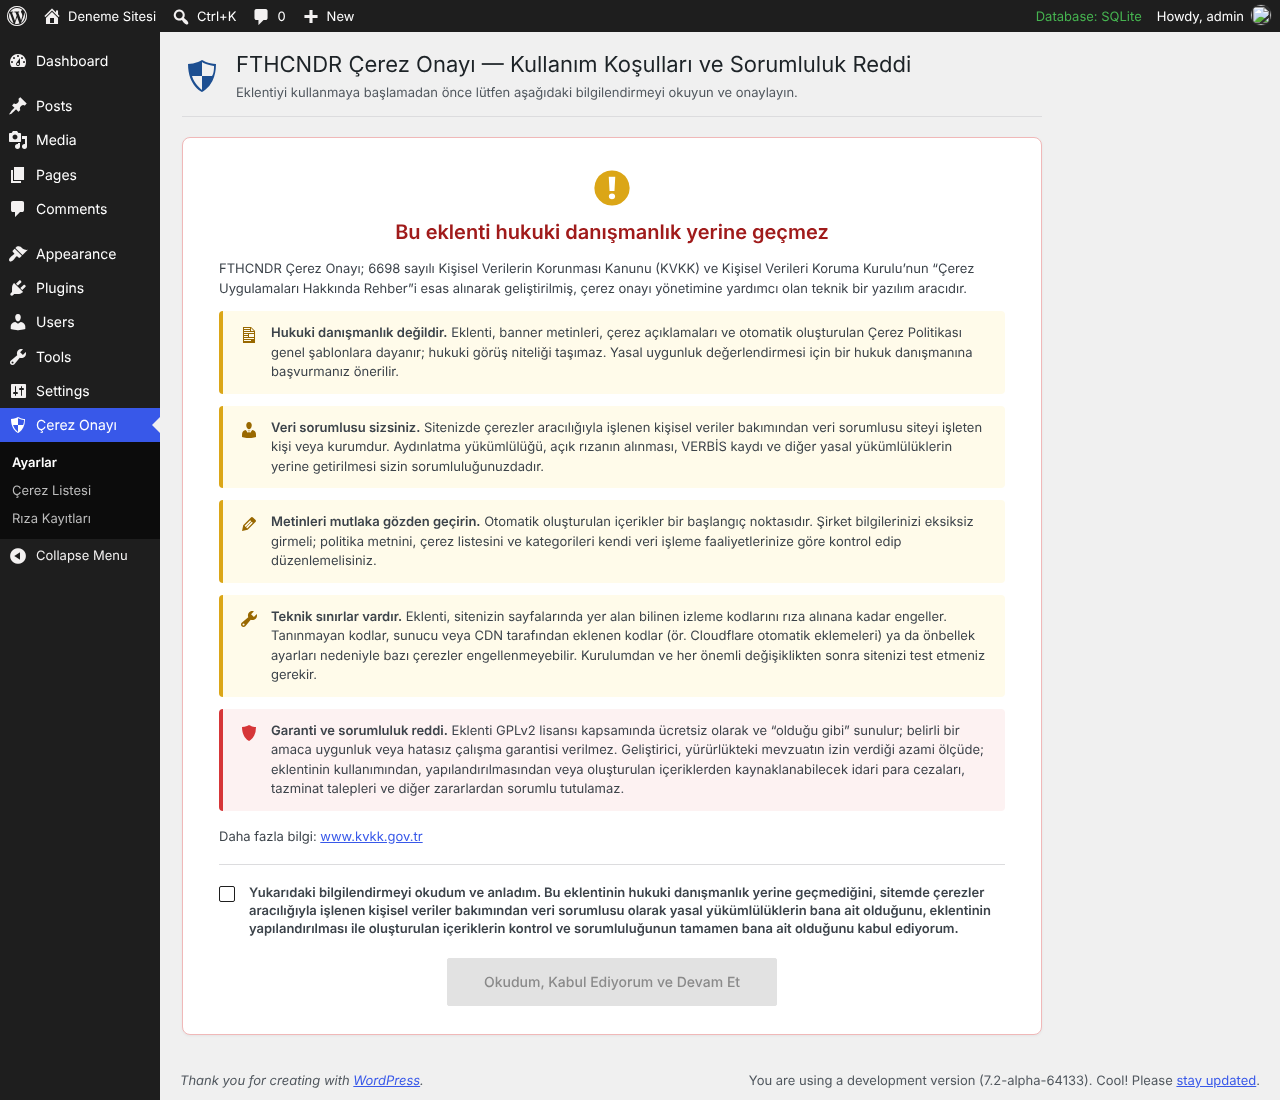The height and width of the screenshot is (1100, 1280).
Task: Click the red shield icon beside Garanti ve sorumluluk reddi
Action: point(249,733)
